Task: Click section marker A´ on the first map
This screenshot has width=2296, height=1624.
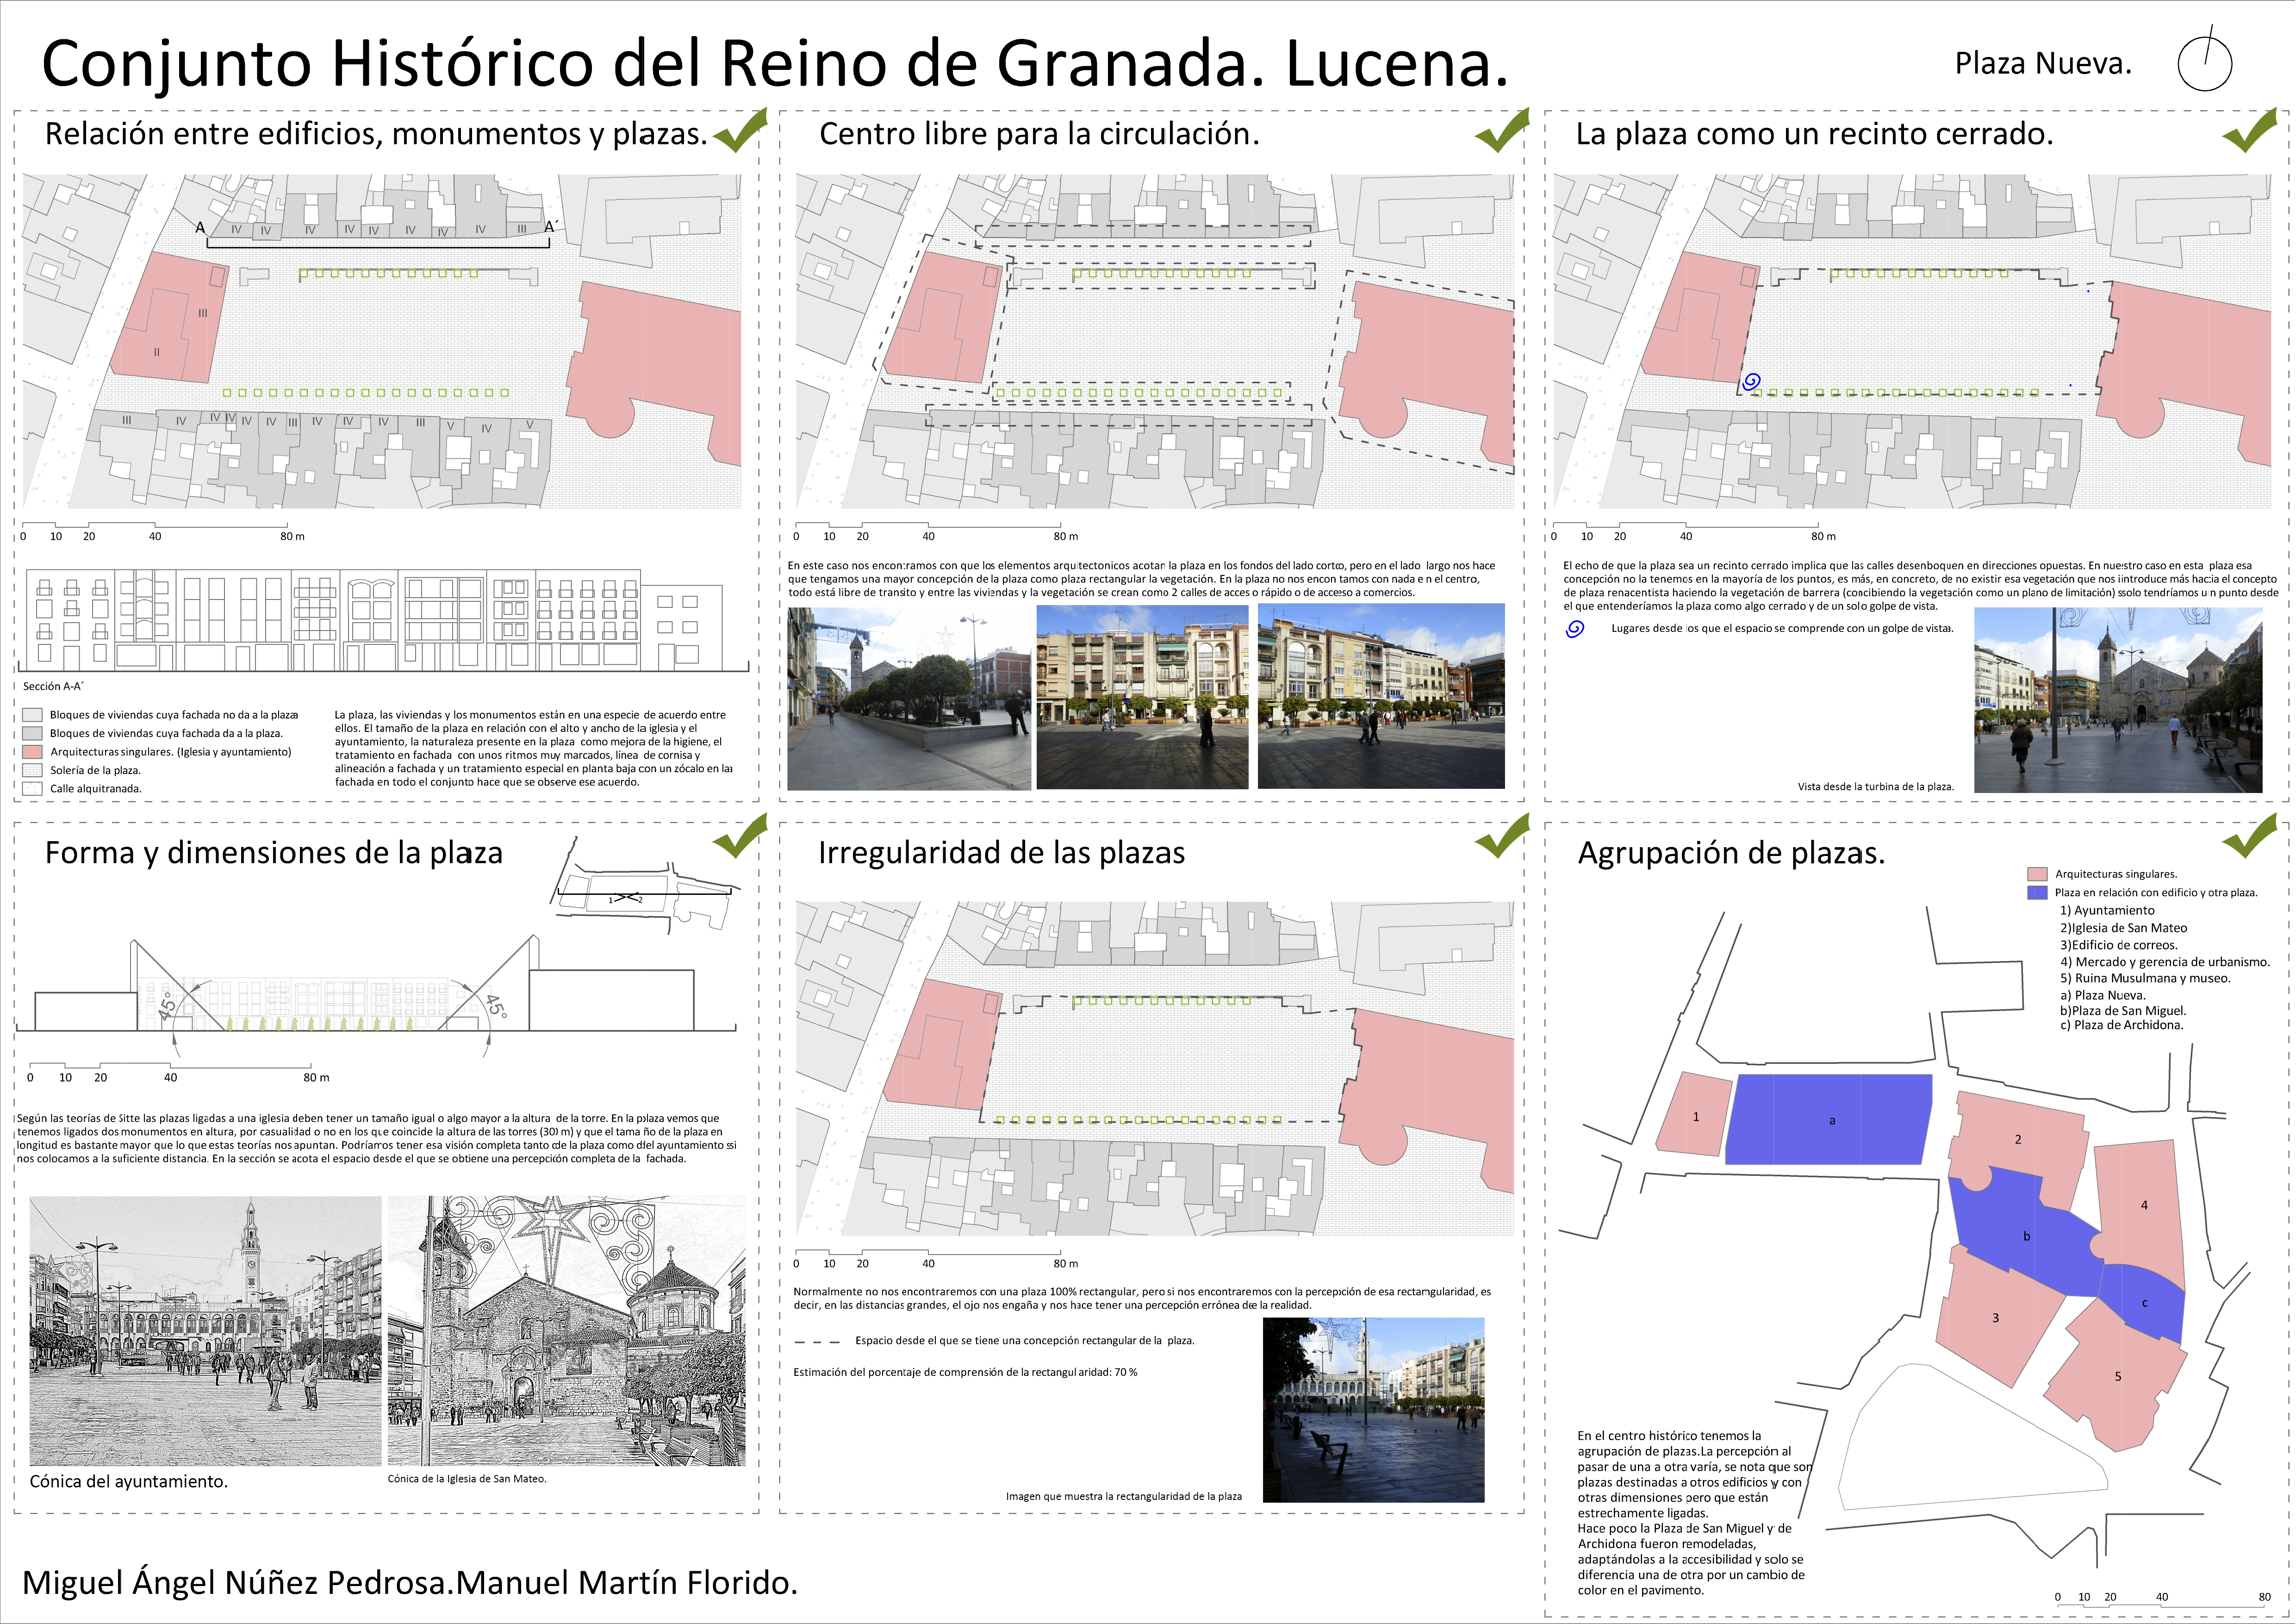Action: point(550,227)
